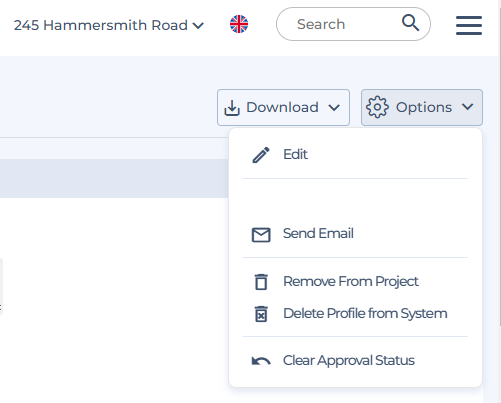Open the Download dropdown chevron
Image resolution: width=501 pixels, height=403 pixels.
pos(334,108)
